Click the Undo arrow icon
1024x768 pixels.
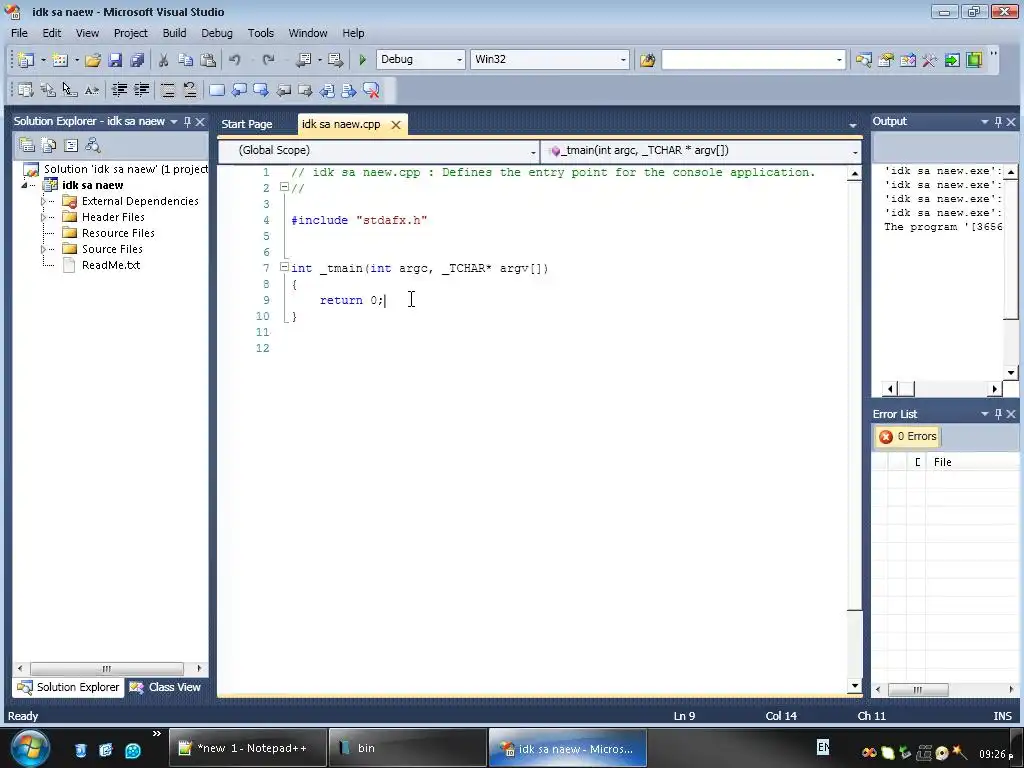click(x=234, y=60)
